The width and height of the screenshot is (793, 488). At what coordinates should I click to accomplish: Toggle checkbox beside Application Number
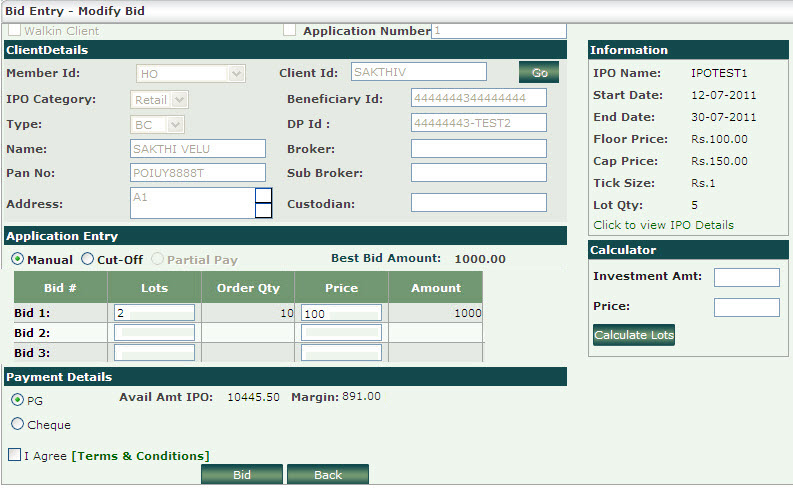[290, 31]
